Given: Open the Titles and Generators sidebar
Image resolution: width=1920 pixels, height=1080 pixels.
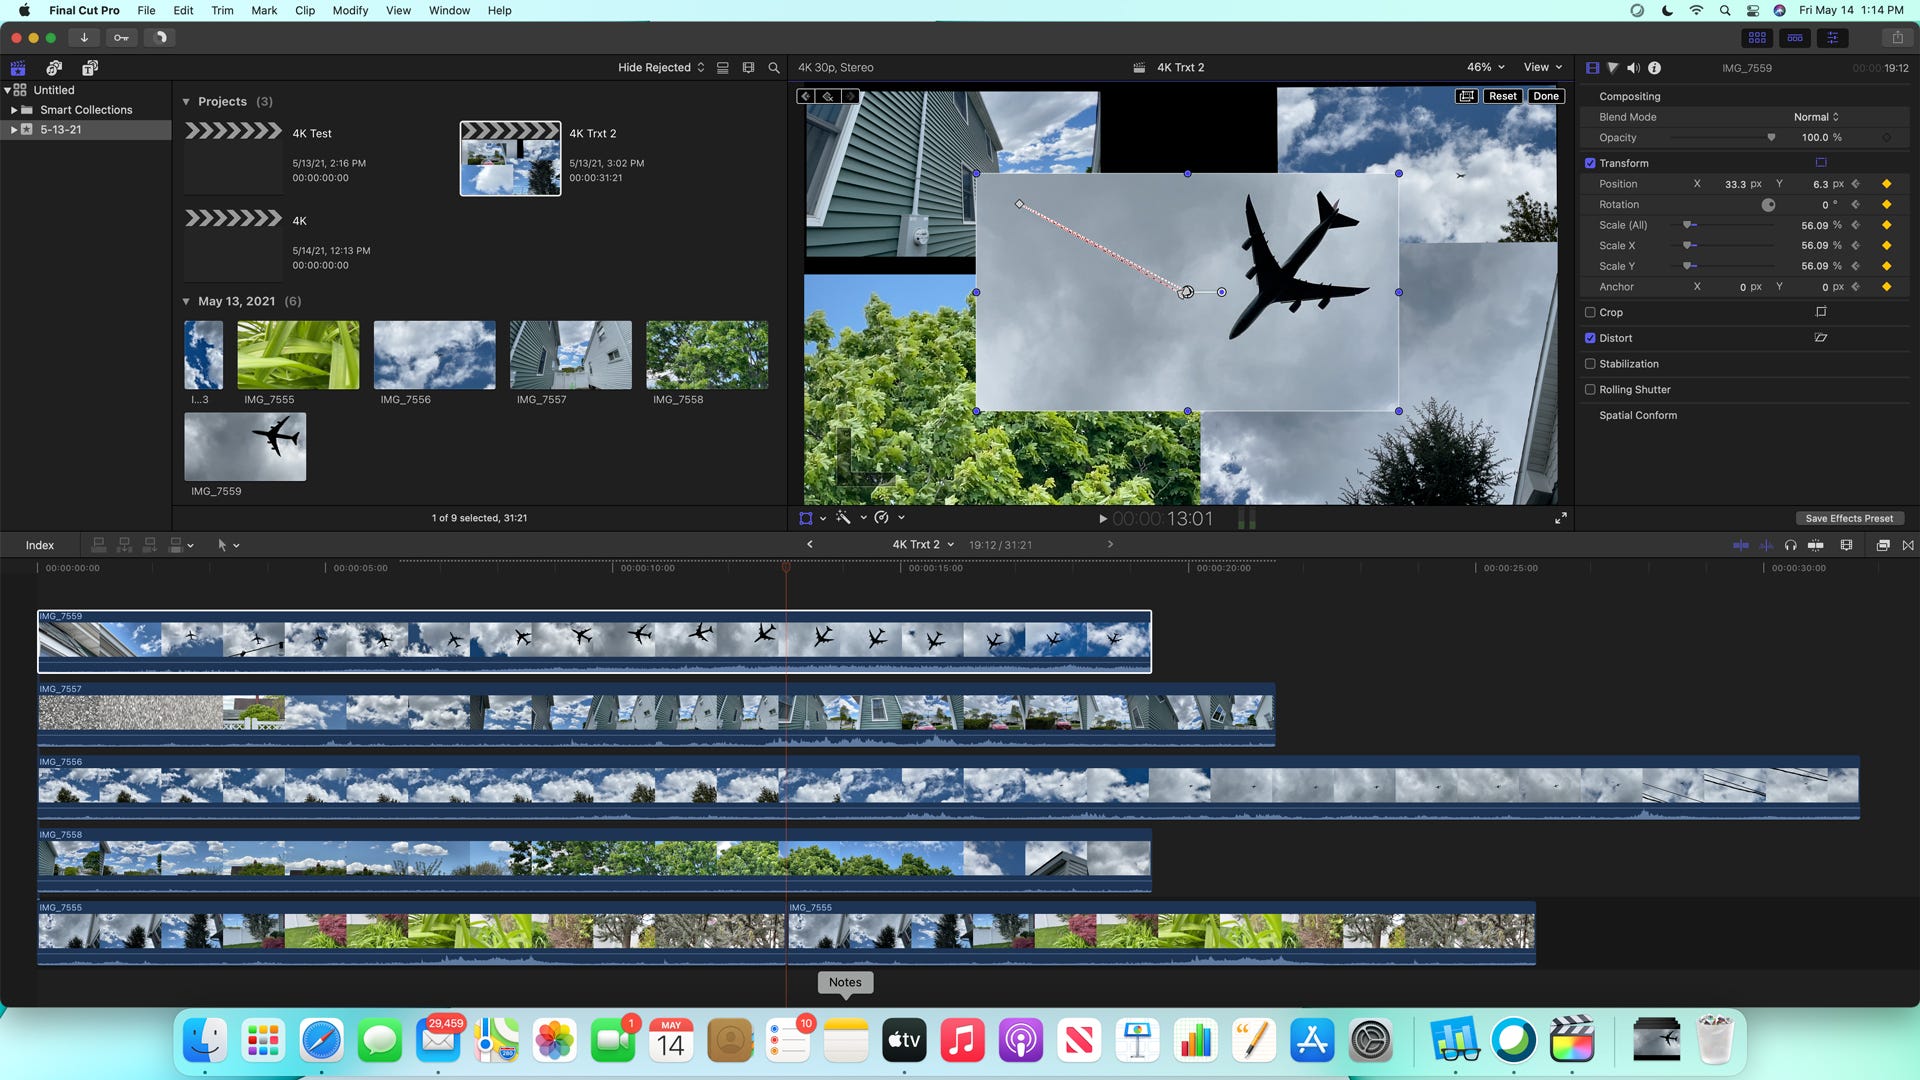Looking at the screenshot, I should click(x=90, y=68).
